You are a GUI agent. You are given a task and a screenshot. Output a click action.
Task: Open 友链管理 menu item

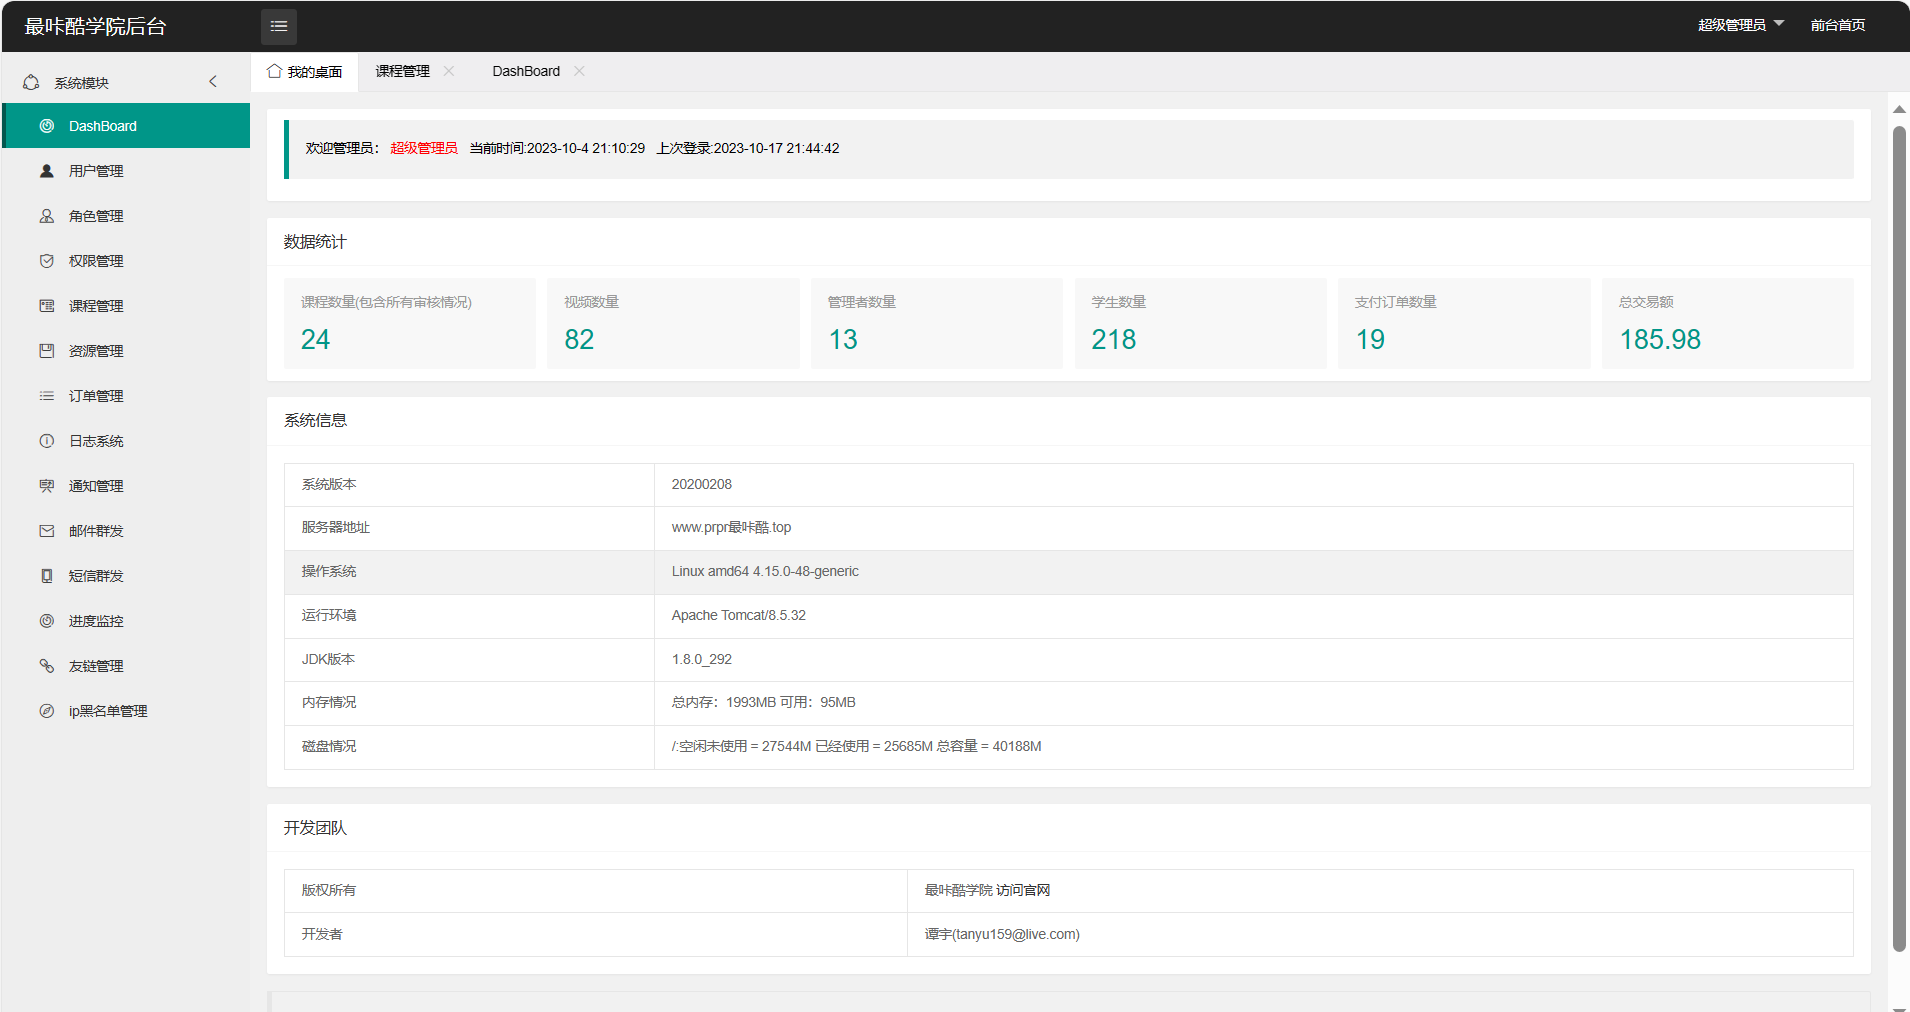[x=126, y=666]
